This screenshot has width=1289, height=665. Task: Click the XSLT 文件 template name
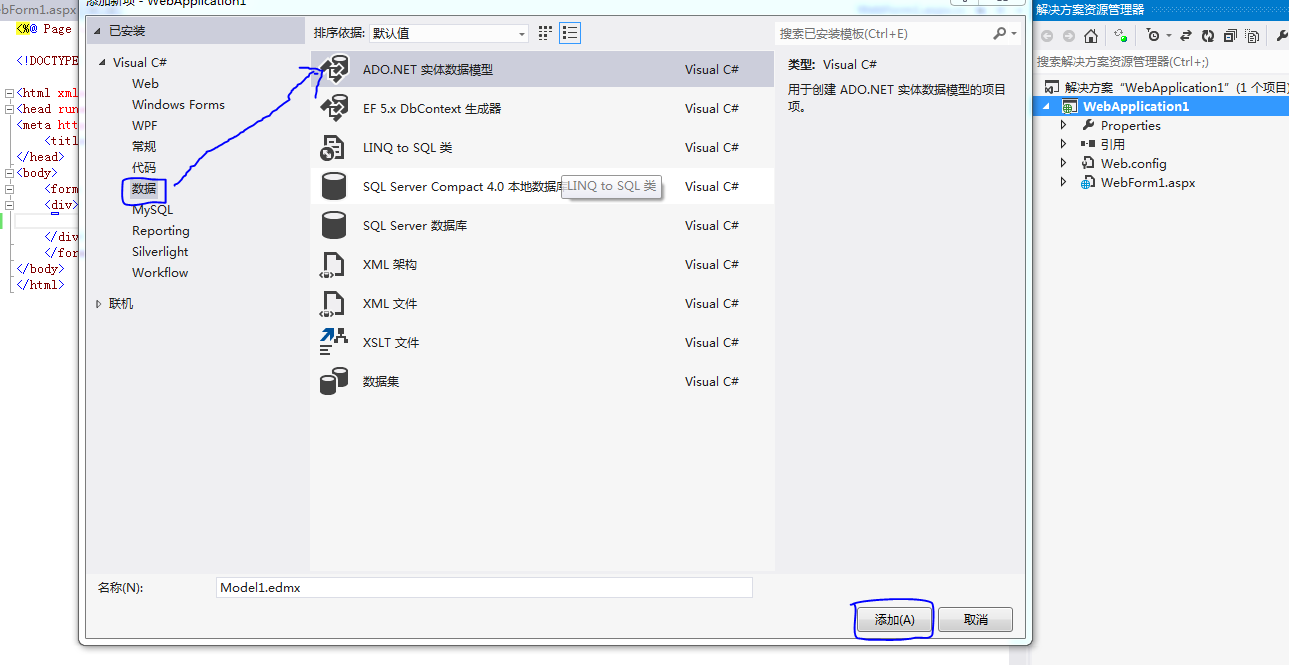[391, 343]
